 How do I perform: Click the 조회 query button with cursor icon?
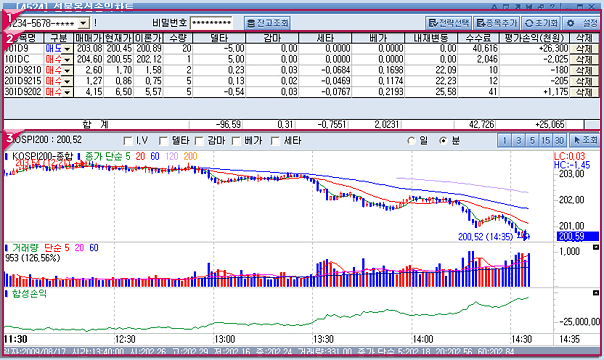pyautogui.click(x=584, y=141)
